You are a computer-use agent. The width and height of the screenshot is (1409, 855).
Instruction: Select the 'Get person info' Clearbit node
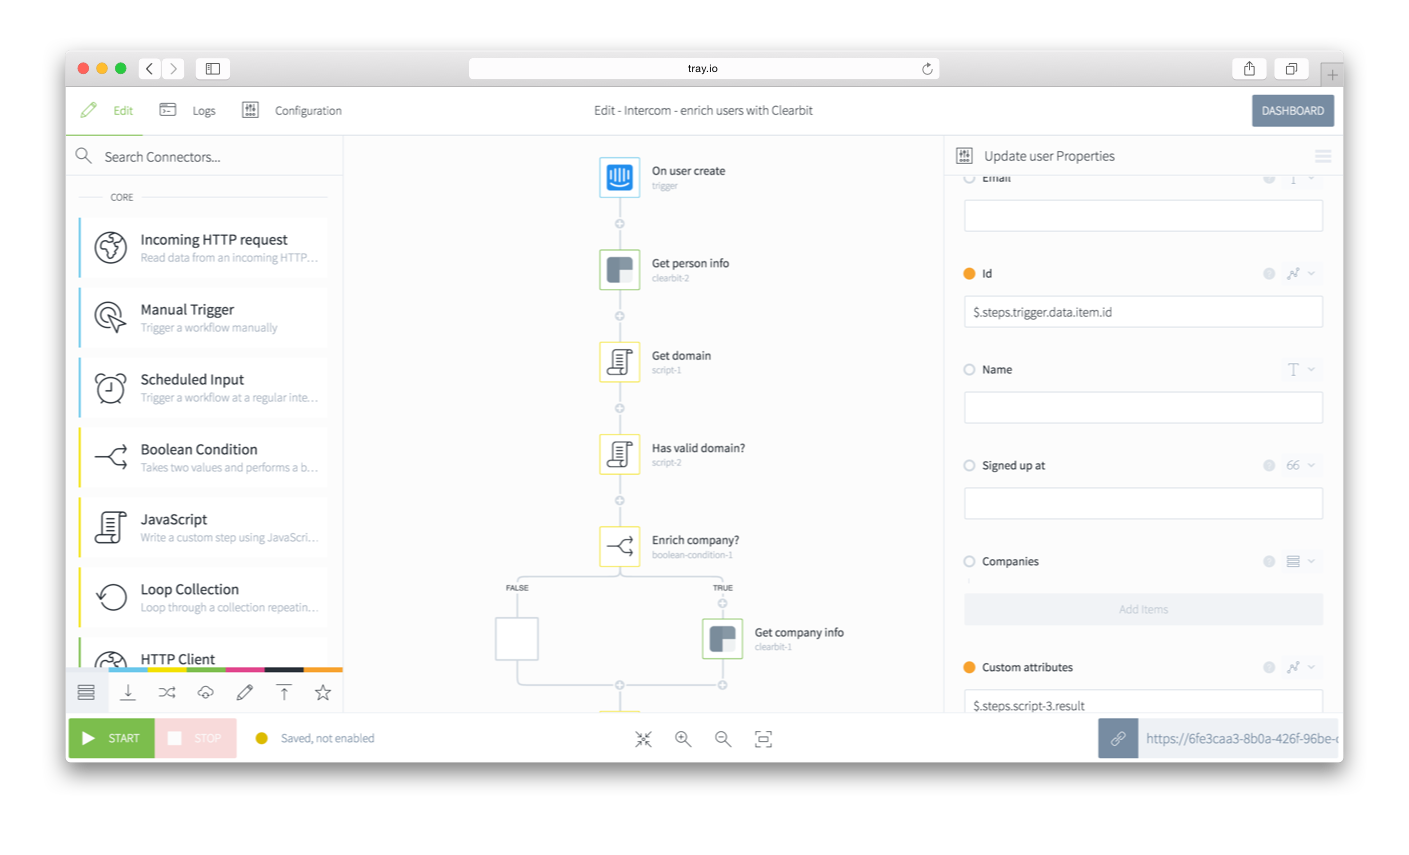coord(619,270)
